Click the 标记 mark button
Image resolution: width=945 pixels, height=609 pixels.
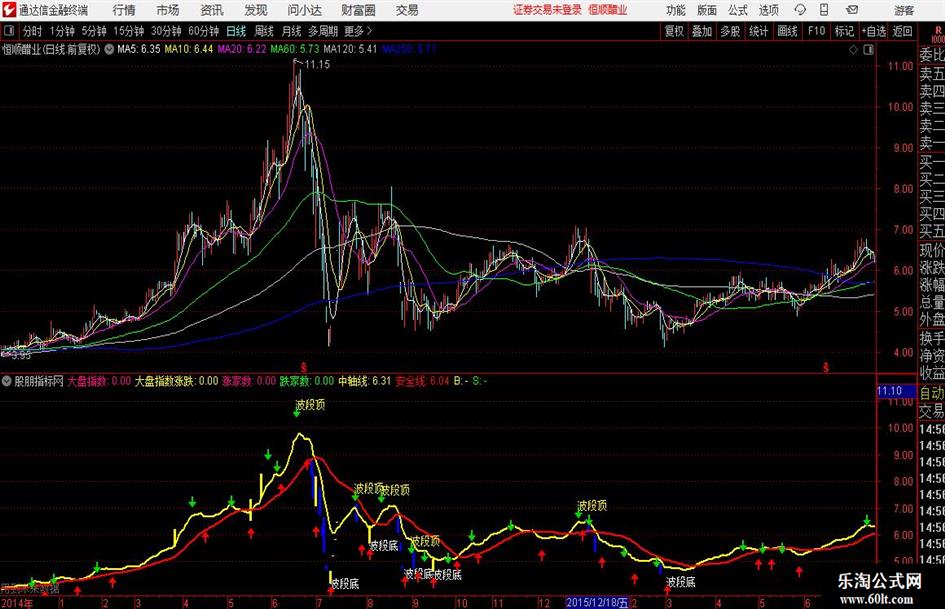tap(844, 31)
